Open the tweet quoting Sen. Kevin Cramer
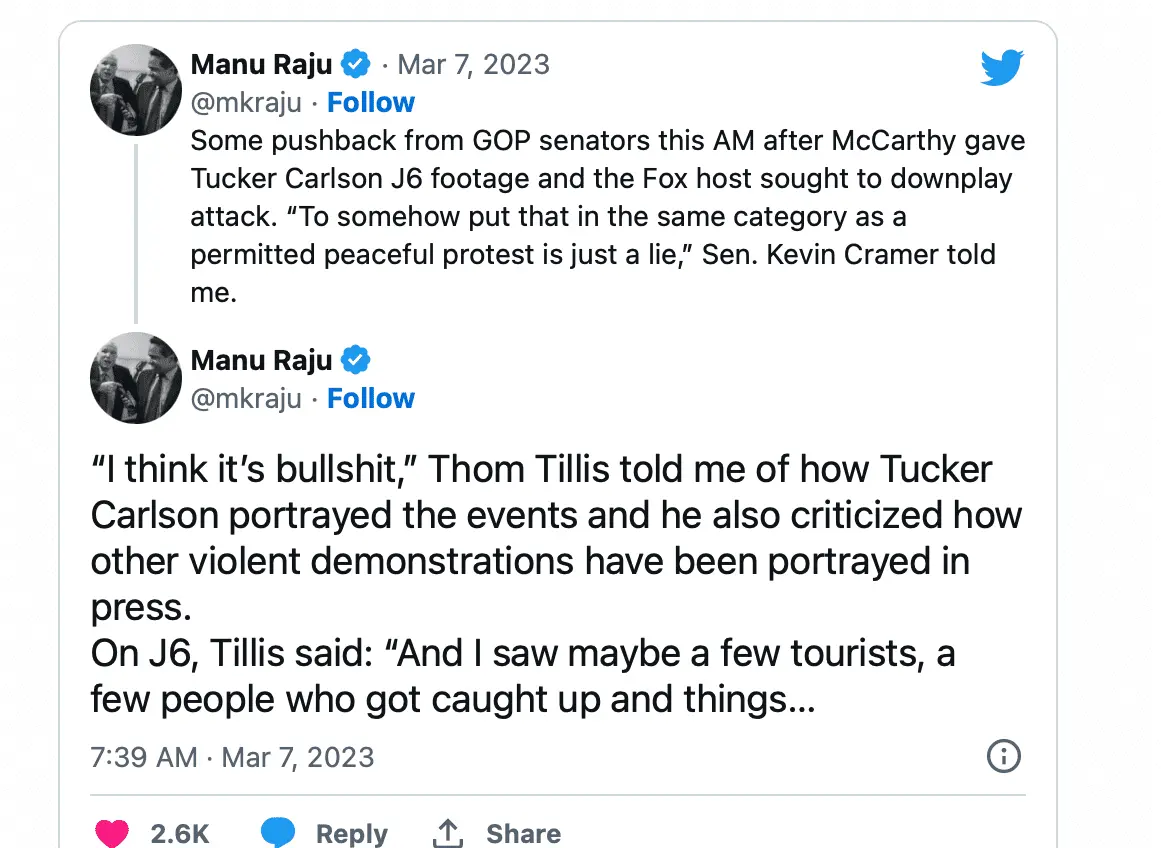Viewport: 1164px width, 848px height. coord(600,217)
